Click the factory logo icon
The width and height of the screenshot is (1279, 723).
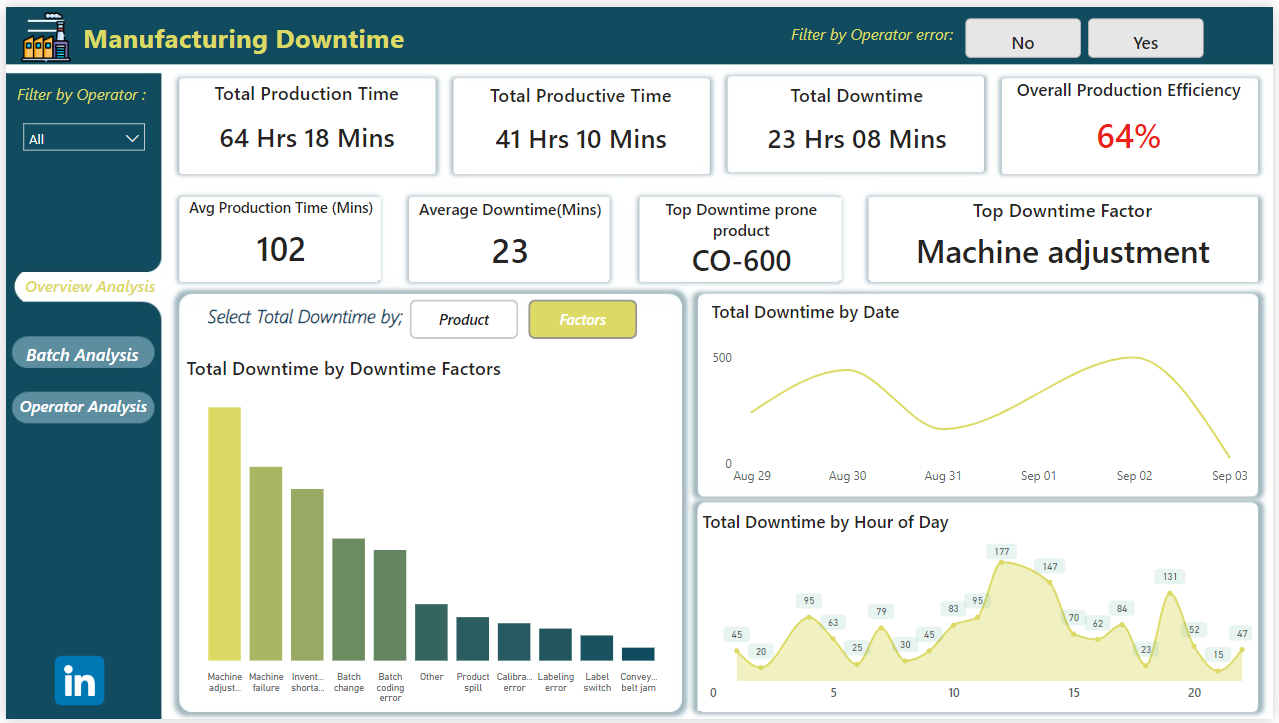[46, 39]
